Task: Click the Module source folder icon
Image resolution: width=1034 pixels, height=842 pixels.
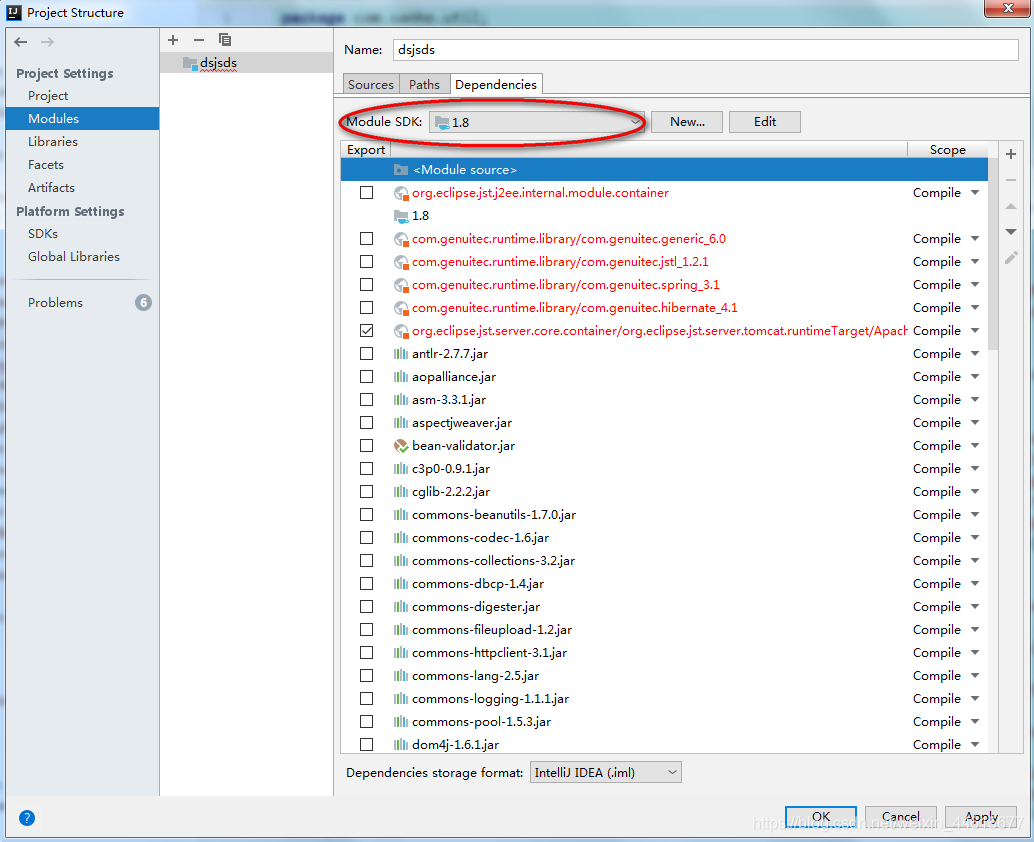Action: [400, 170]
